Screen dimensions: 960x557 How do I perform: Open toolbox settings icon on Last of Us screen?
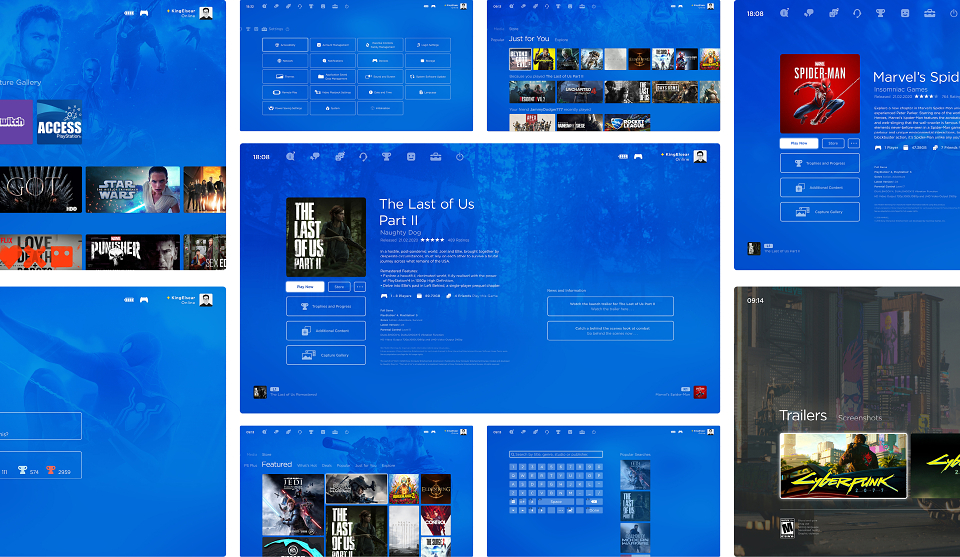pos(435,157)
